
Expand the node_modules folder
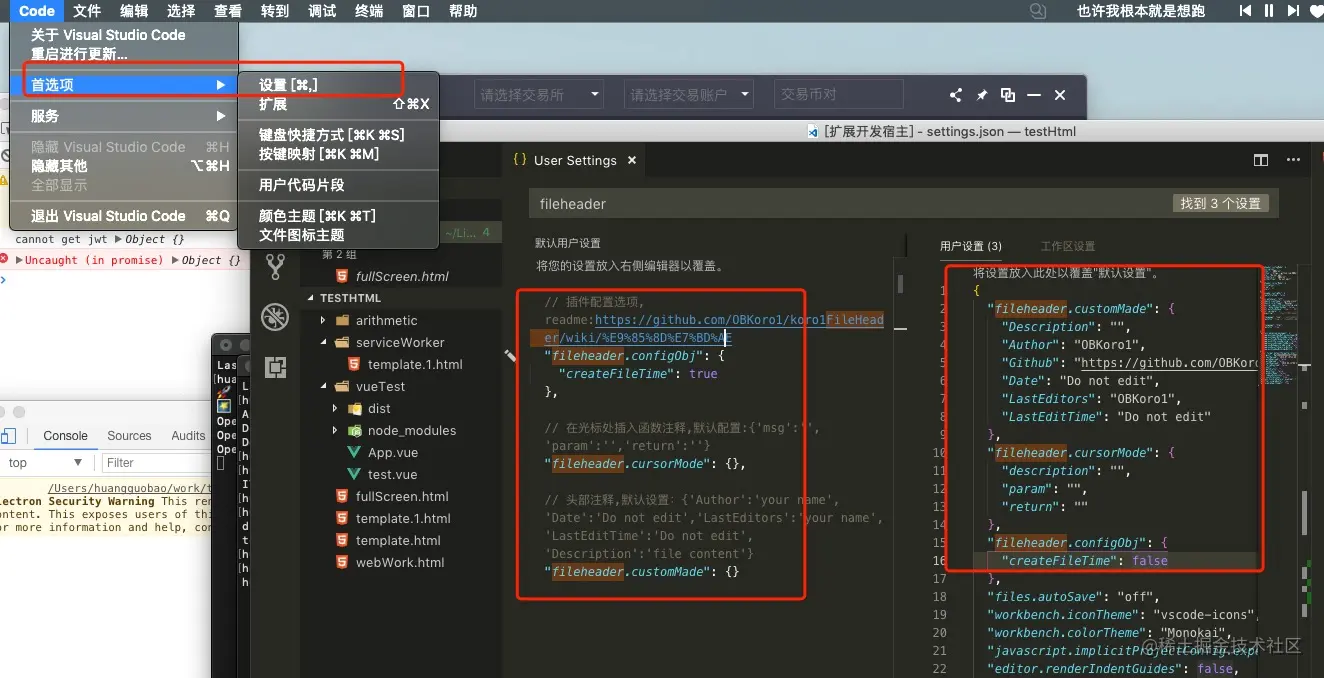(x=335, y=431)
